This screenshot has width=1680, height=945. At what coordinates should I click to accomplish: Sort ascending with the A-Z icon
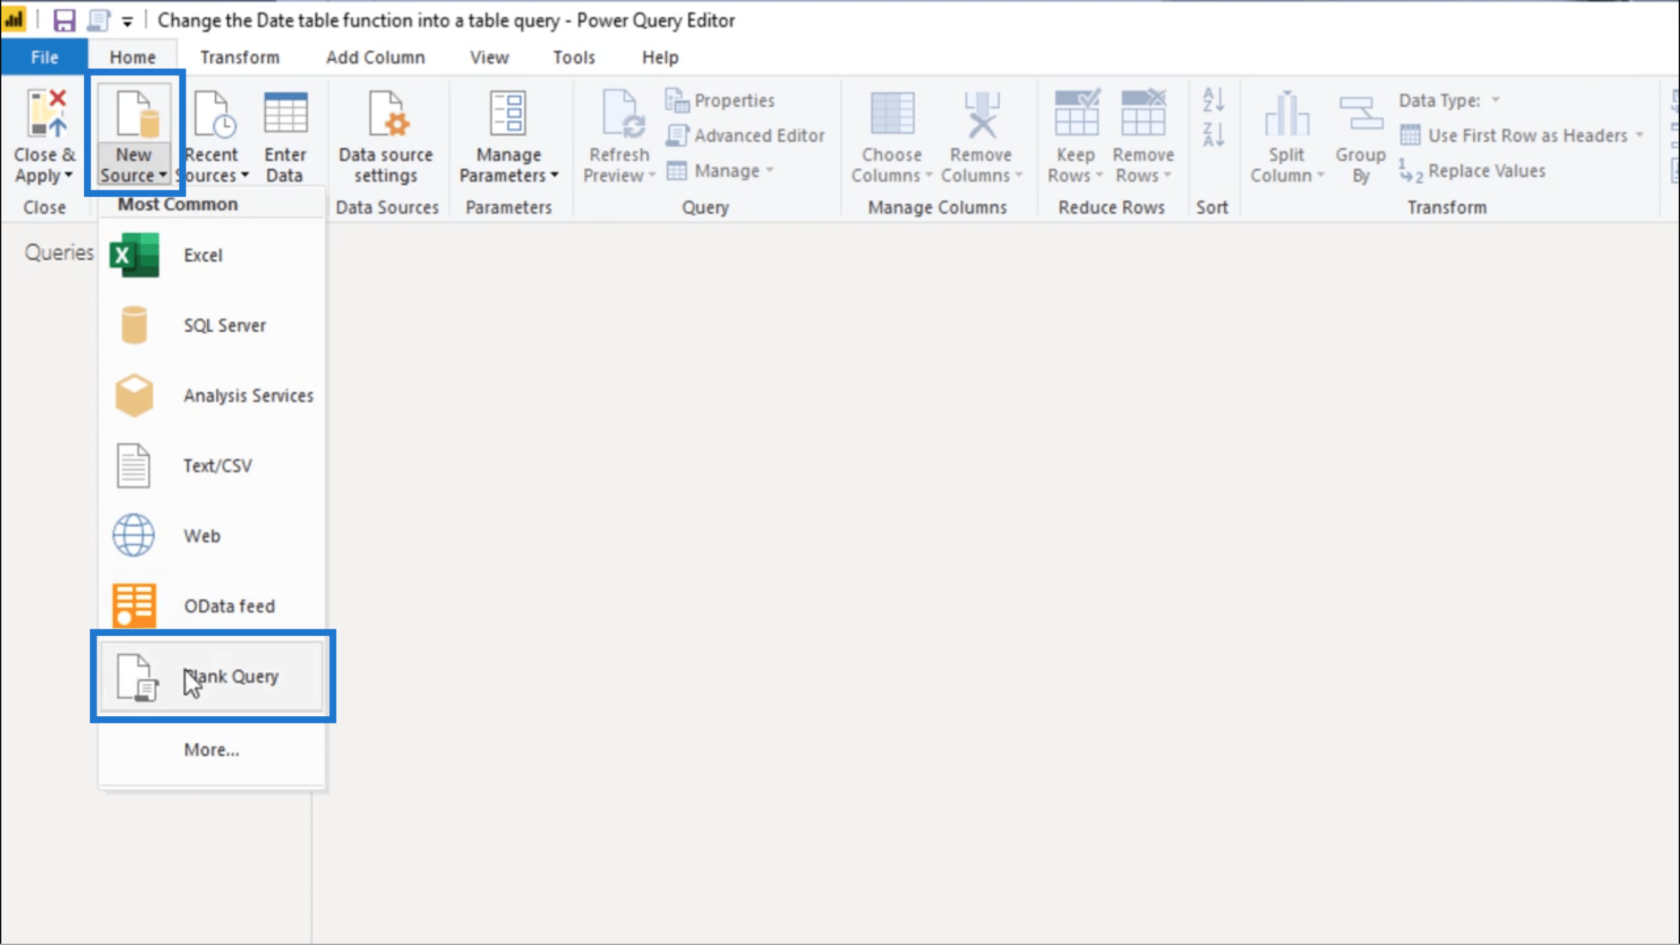[x=1213, y=99]
